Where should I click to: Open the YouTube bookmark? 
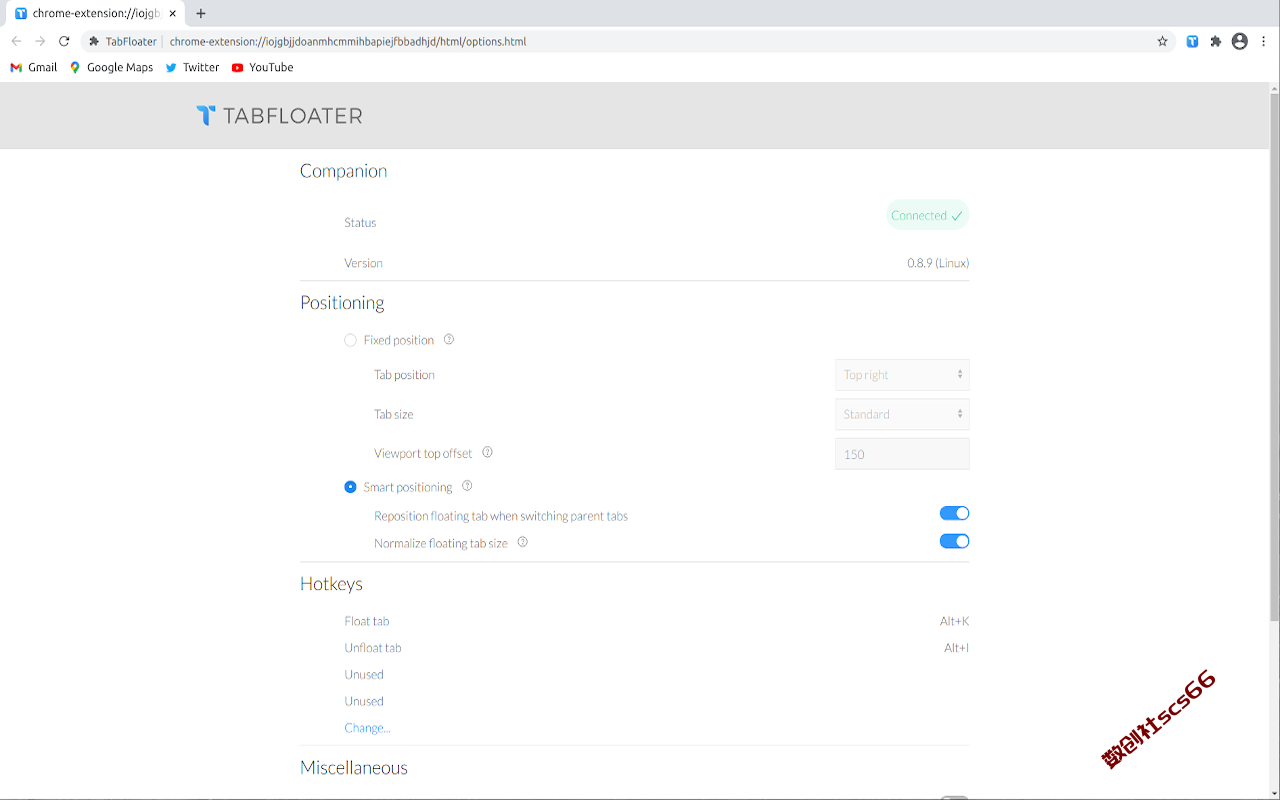click(x=262, y=67)
